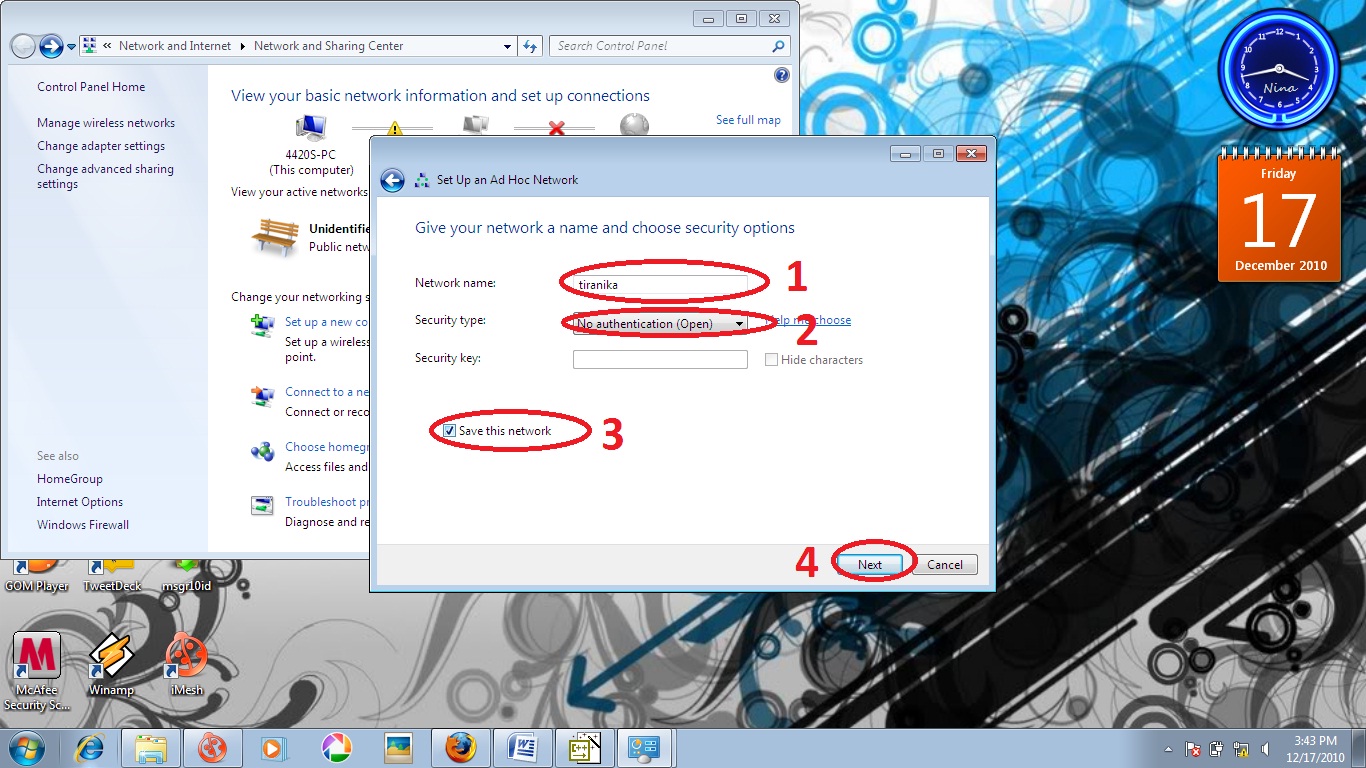Refresh the Control Panel address bar
This screenshot has height=768, width=1366.
531,46
